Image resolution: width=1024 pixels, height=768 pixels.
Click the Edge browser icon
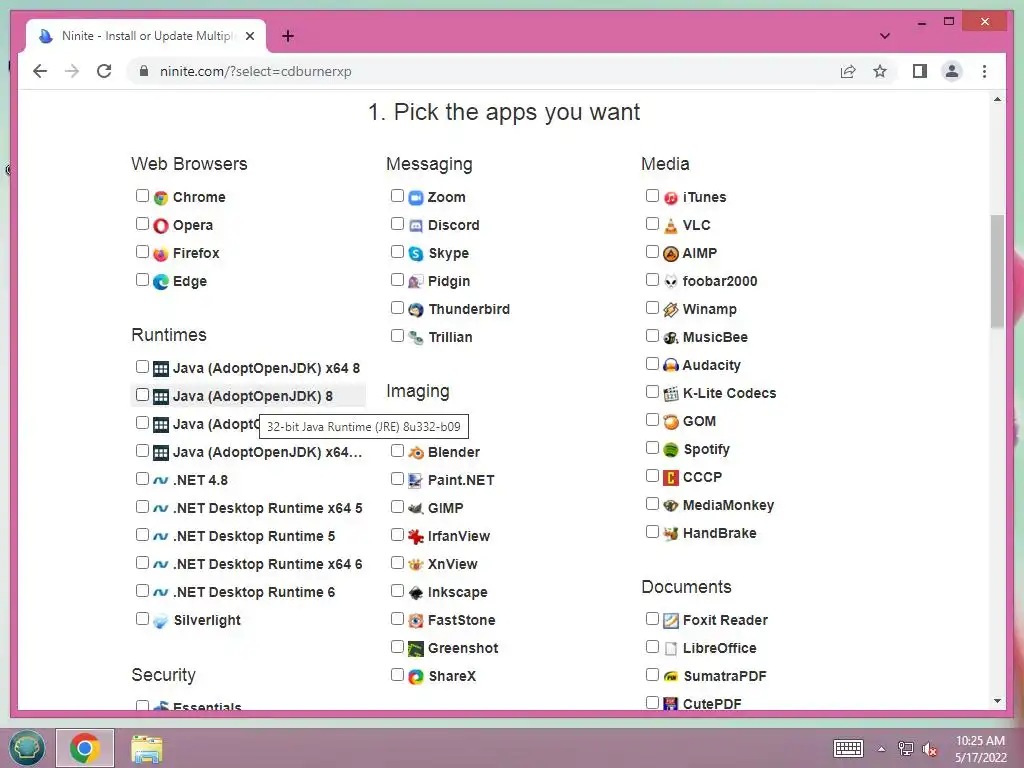tap(161, 281)
